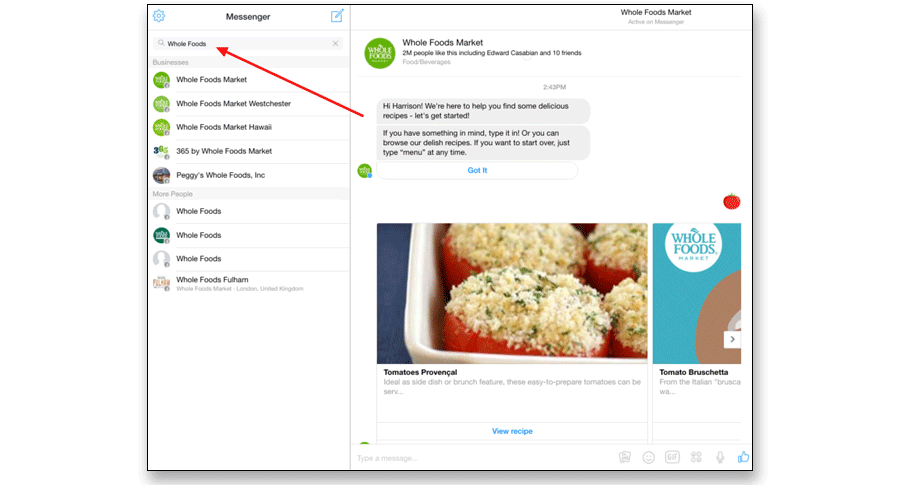
Task: Send a thumbs up like
Action: click(743, 457)
